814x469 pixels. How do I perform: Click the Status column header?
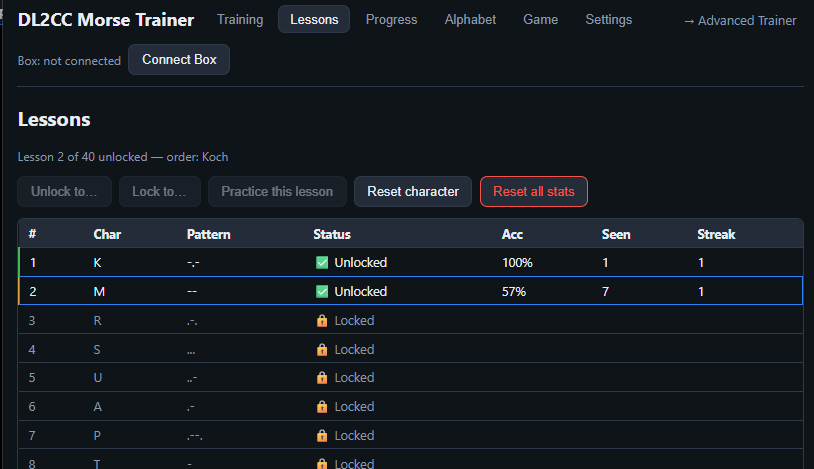(x=332, y=235)
